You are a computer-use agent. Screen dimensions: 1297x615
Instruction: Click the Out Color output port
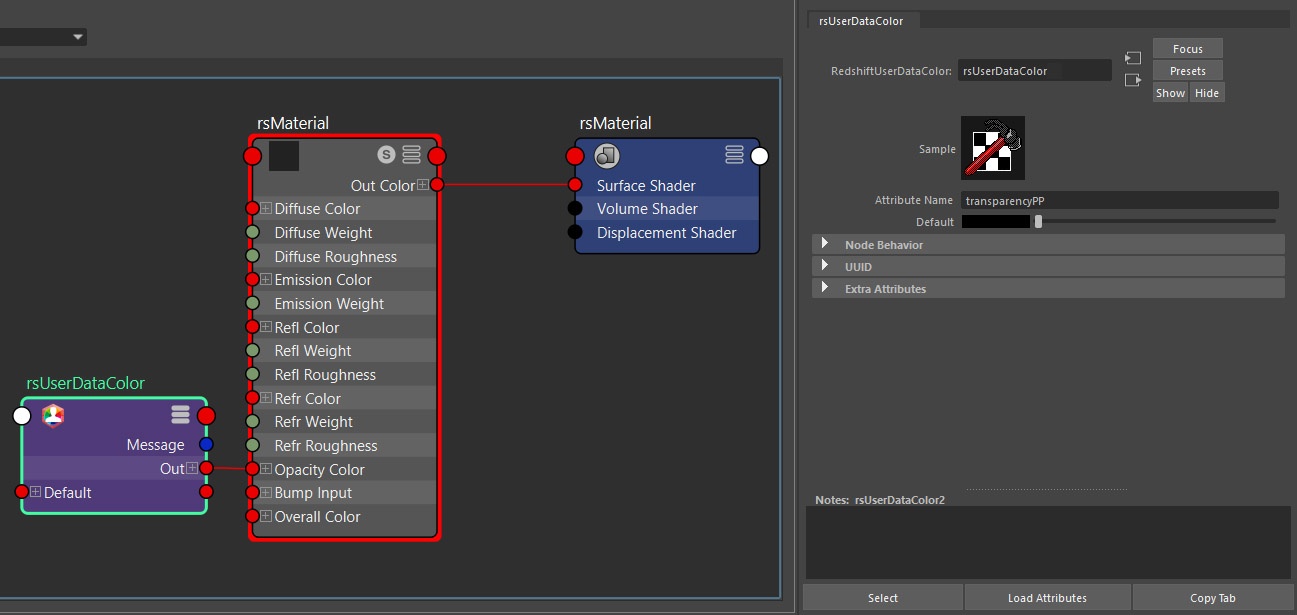click(x=437, y=185)
